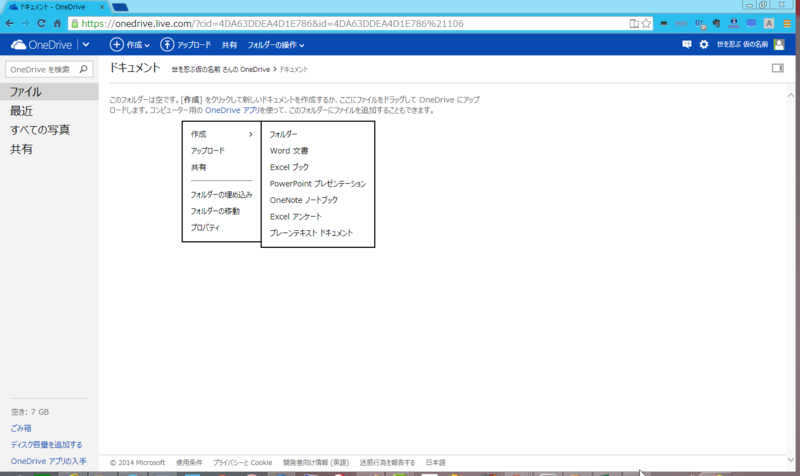This screenshot has width=800, height=476.
Task: Click the green padlock security icon
Action: pos(74,23)
